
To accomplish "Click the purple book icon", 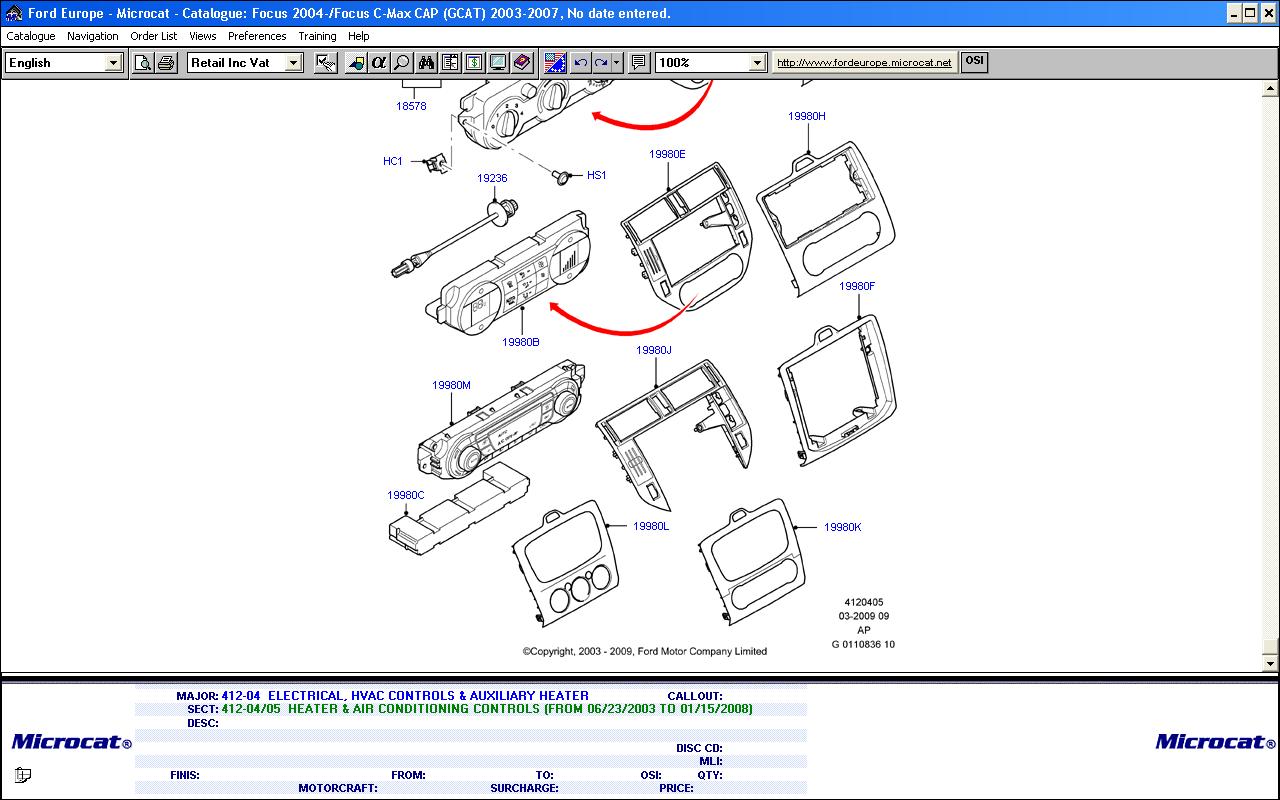I will (x=522, y=63).
